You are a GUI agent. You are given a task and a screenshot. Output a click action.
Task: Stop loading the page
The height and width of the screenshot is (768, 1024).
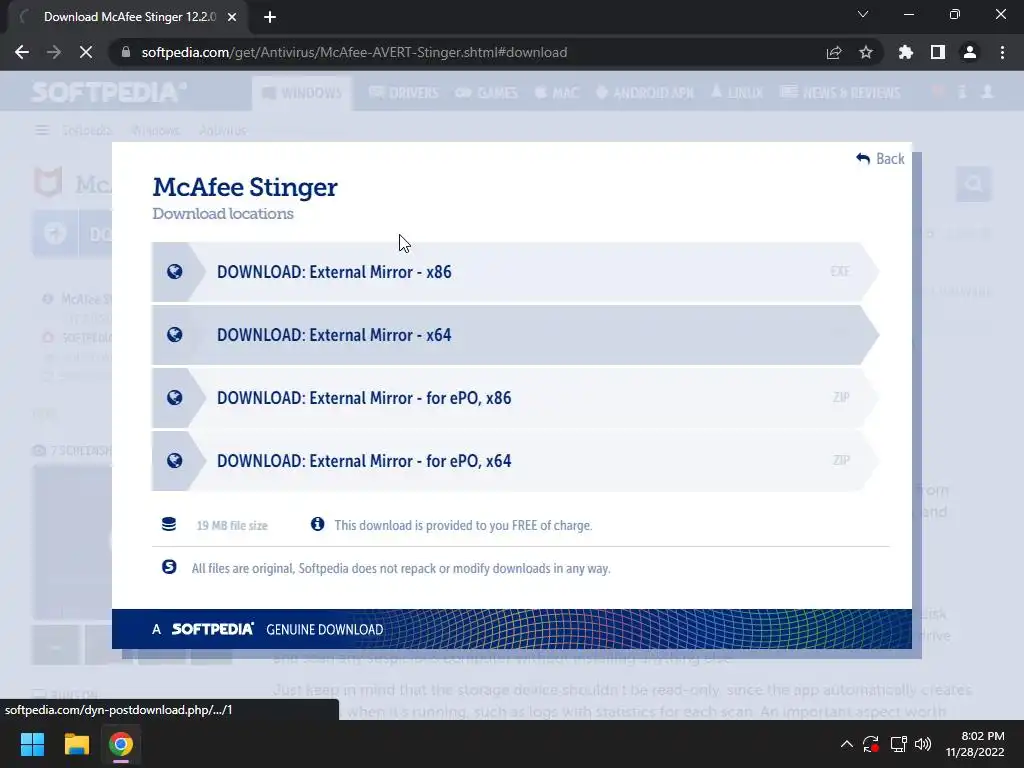coord(86,52)
